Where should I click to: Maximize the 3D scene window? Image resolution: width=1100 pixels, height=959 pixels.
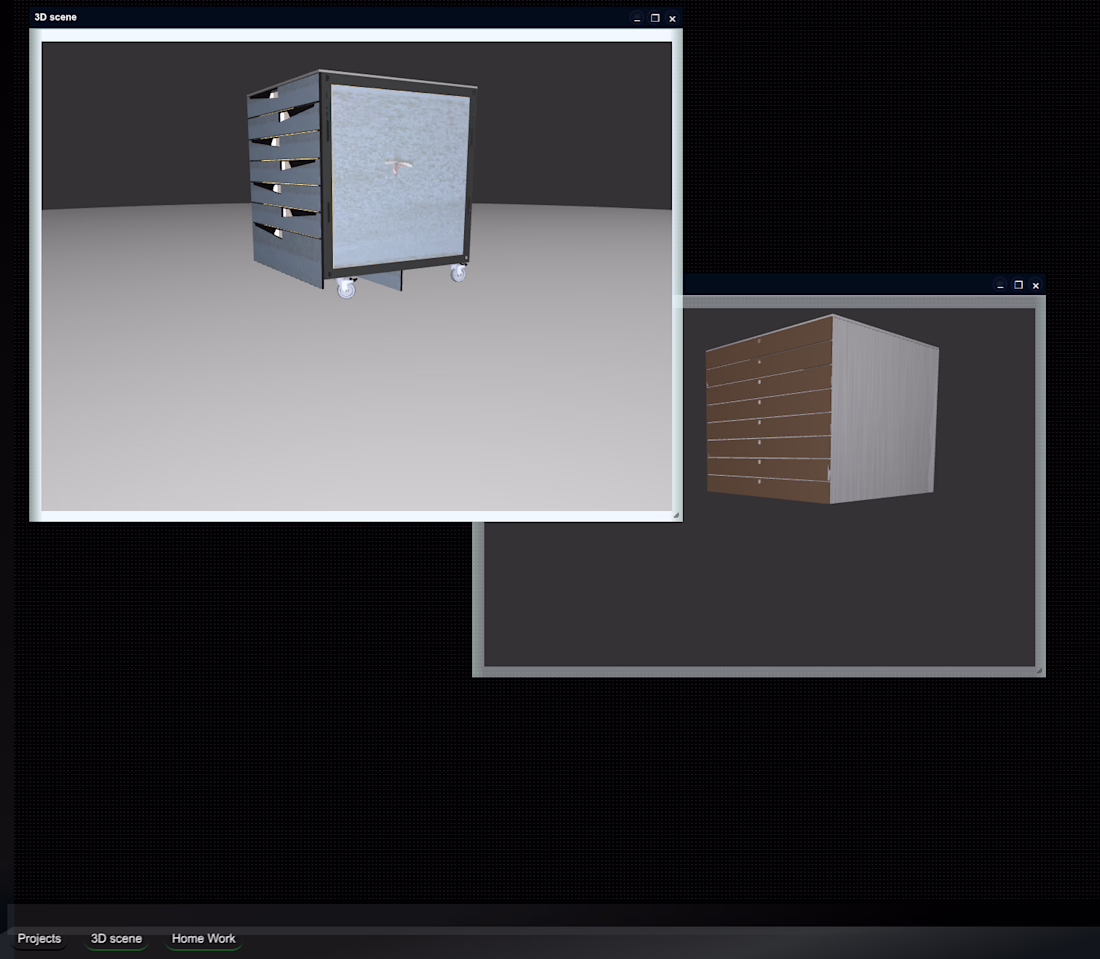coord(655,18)
